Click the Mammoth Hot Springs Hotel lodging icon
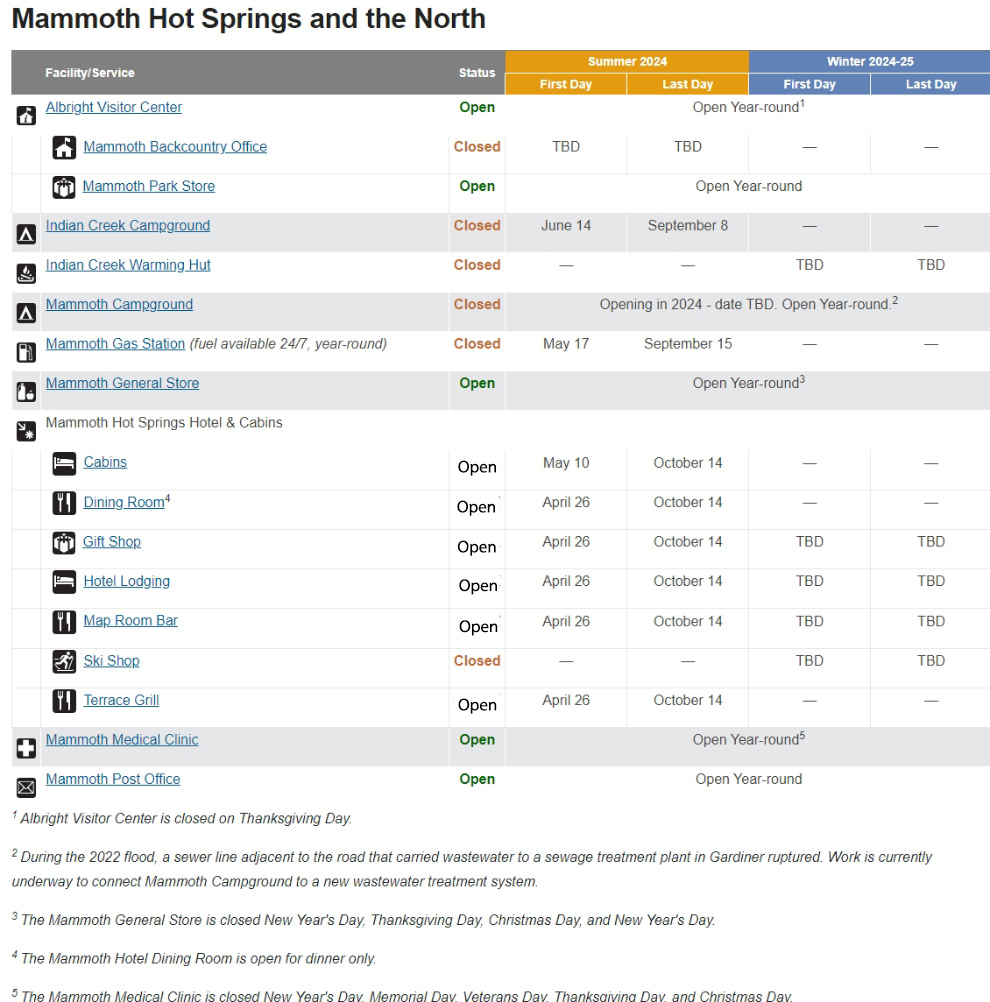This screenshot has height=1002, width=990. point(27,431)
